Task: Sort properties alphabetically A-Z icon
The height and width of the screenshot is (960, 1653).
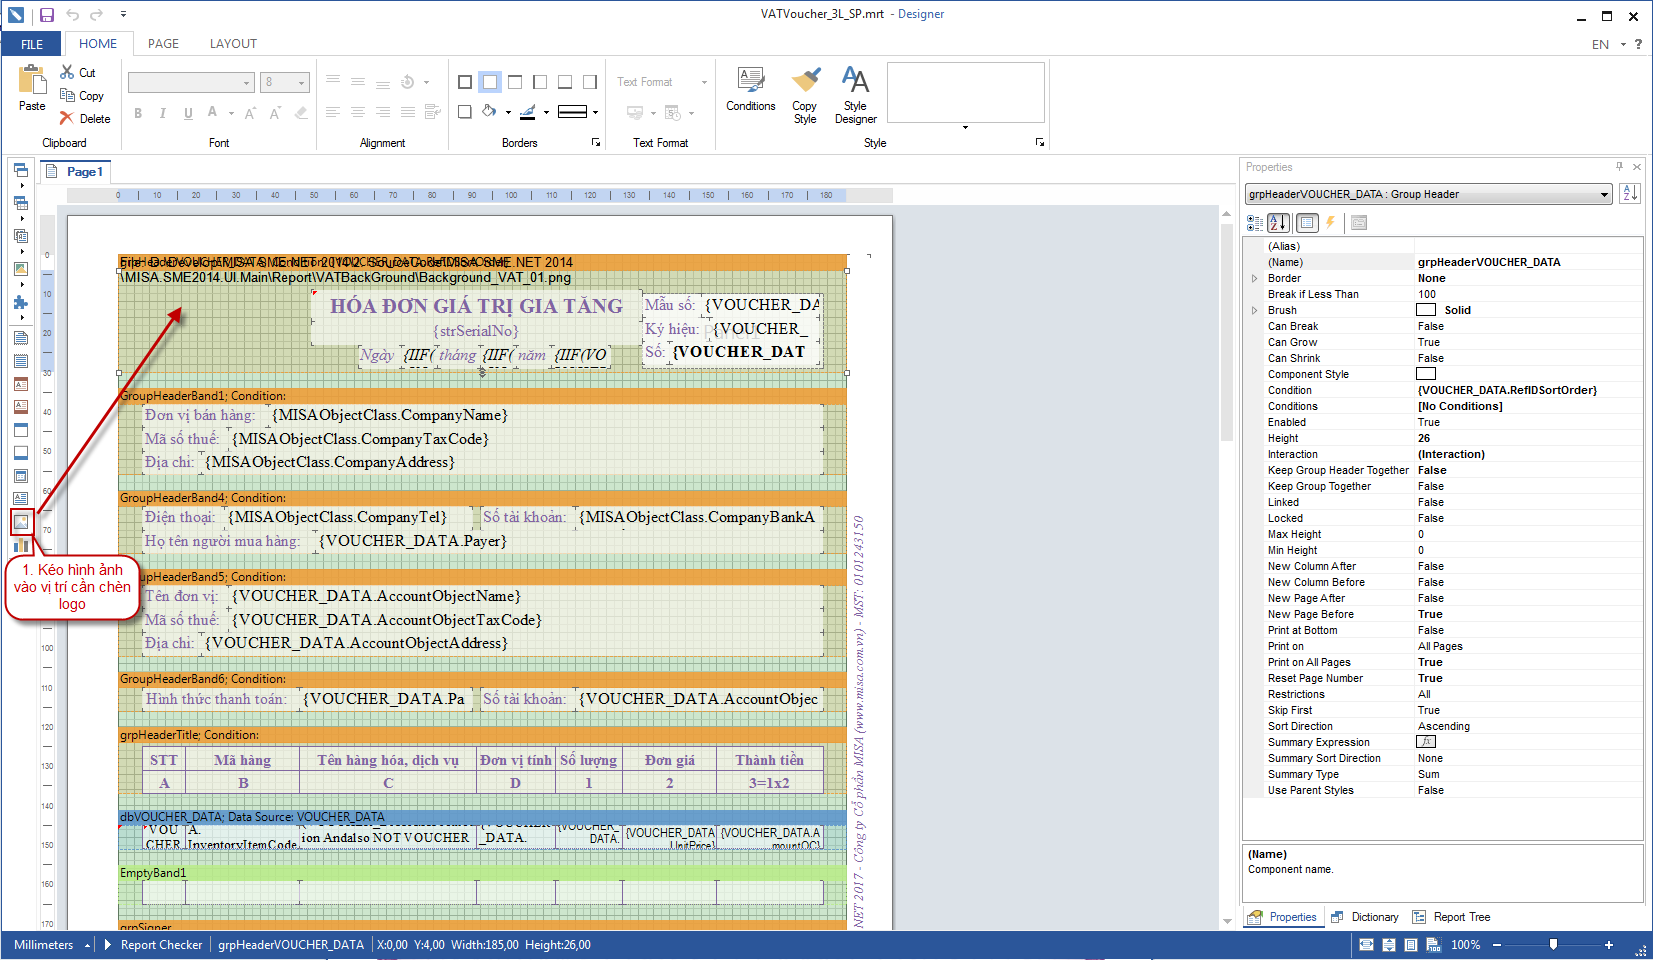Action: [1279, 223]
